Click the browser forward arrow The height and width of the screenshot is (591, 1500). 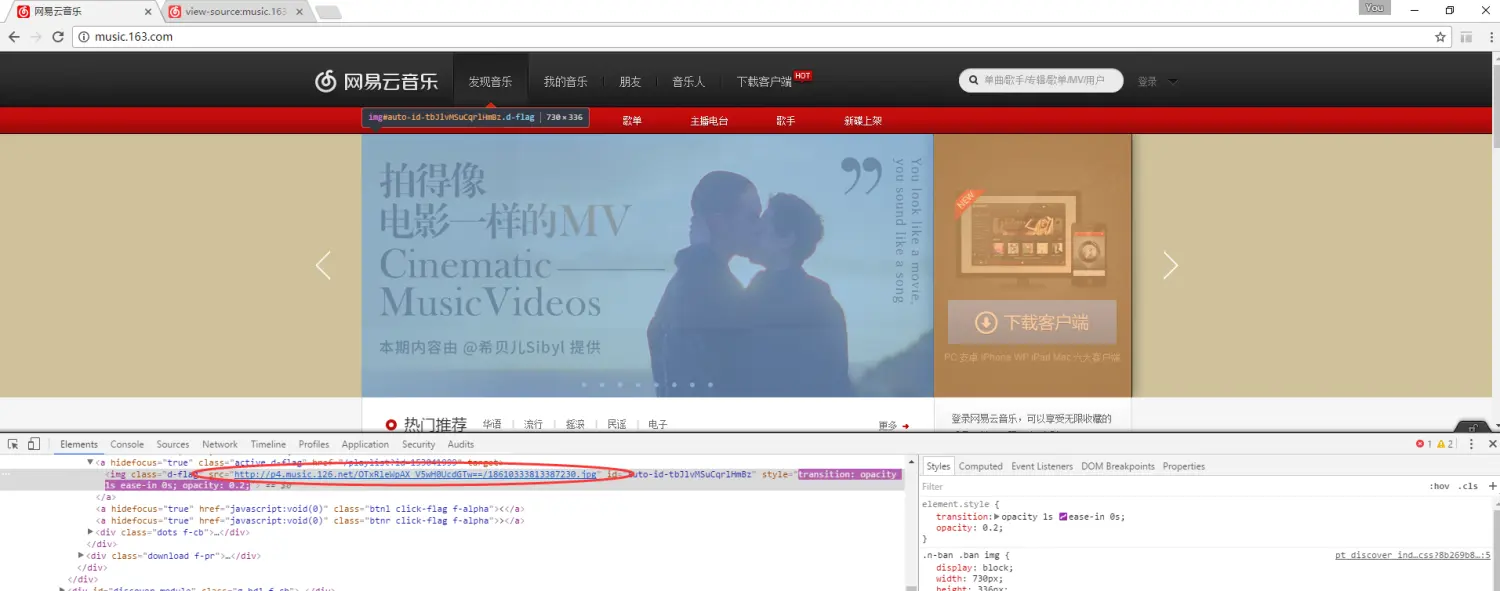(x=36, y=37)
